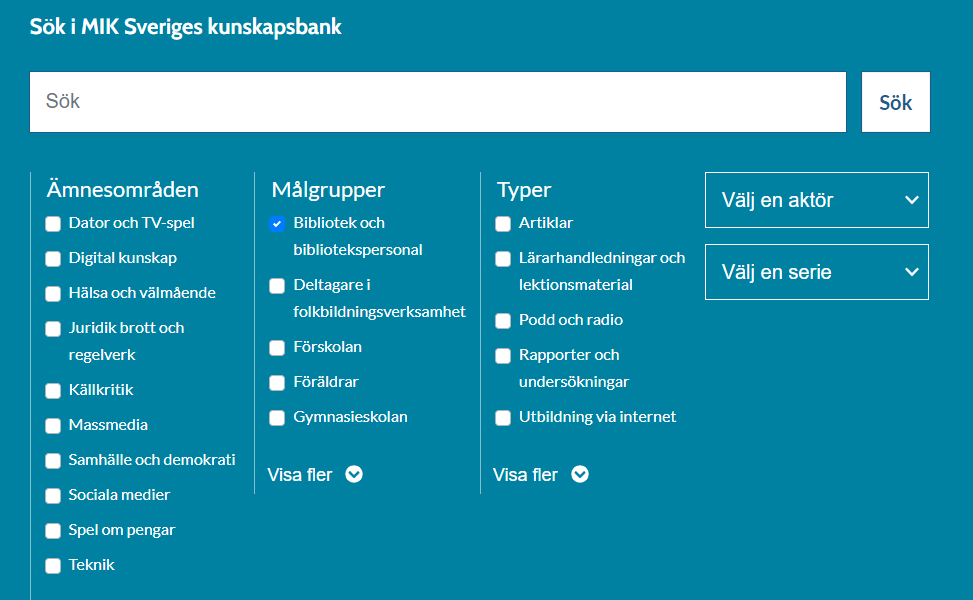Check the Teknik checkbox
Image resolution: width=973 pixels, height=600 pixels.
tap(53, 566)
